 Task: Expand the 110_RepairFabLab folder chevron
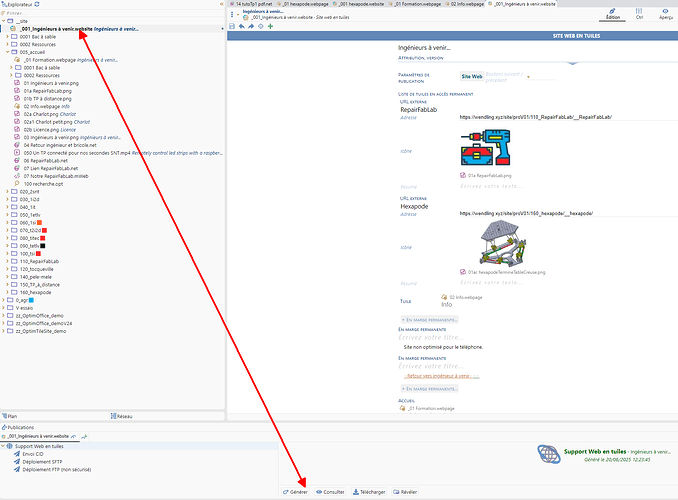coord(7,261)
